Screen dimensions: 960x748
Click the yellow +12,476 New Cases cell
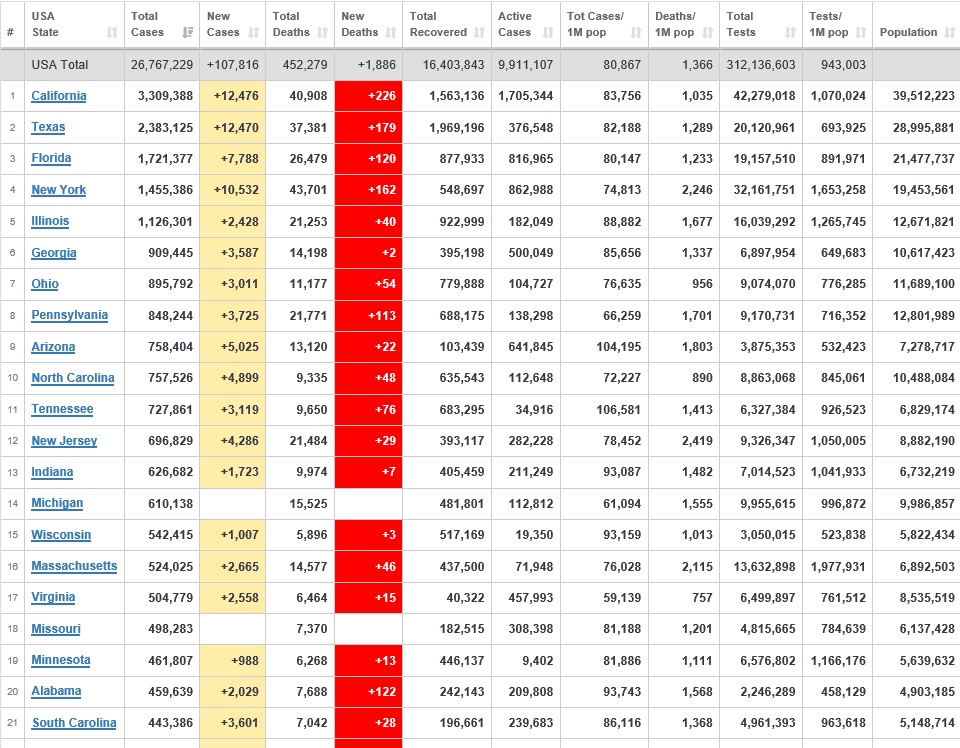232,96
